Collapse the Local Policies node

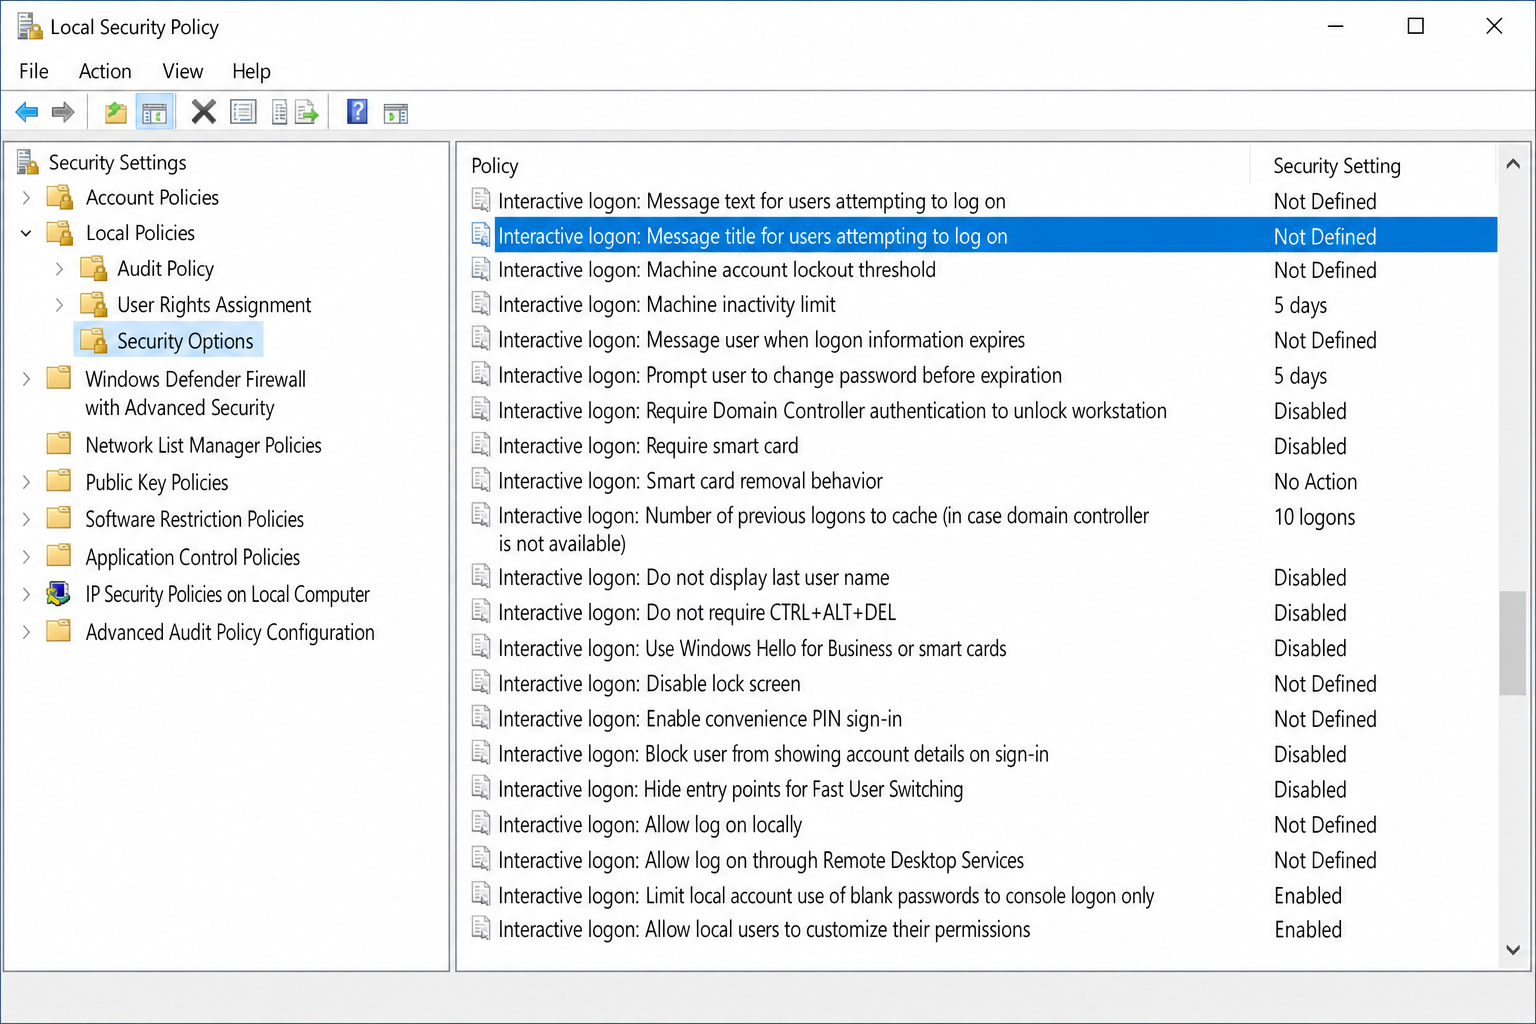click(26, 233)
